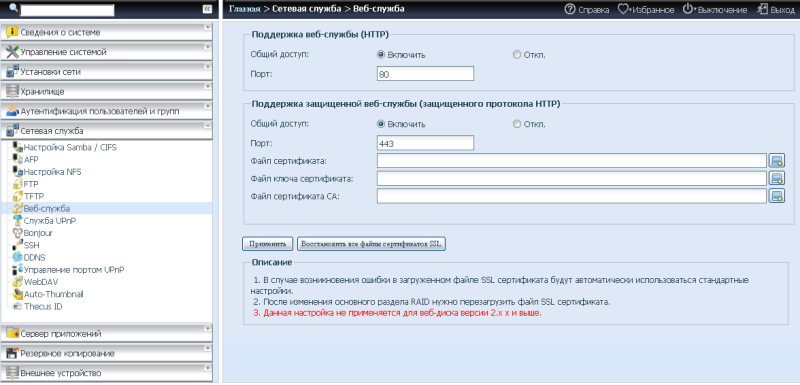
Task: Click the Избранное heart icon
Action: click(x=622, y=9)
